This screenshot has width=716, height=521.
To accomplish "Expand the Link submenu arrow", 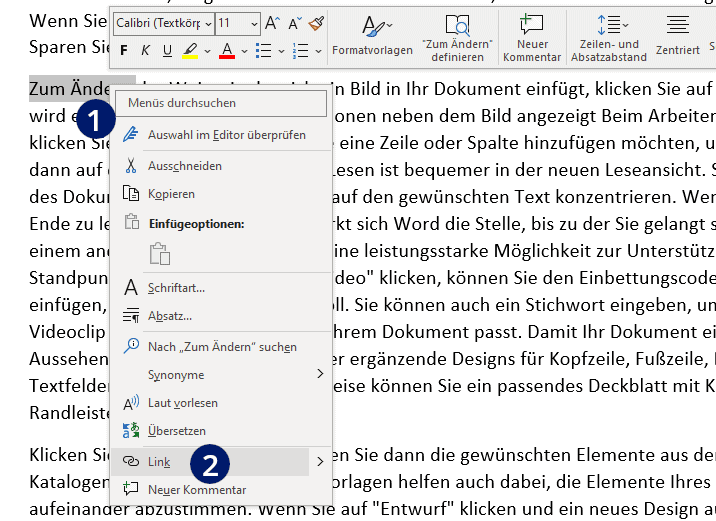I will [320, 462].
